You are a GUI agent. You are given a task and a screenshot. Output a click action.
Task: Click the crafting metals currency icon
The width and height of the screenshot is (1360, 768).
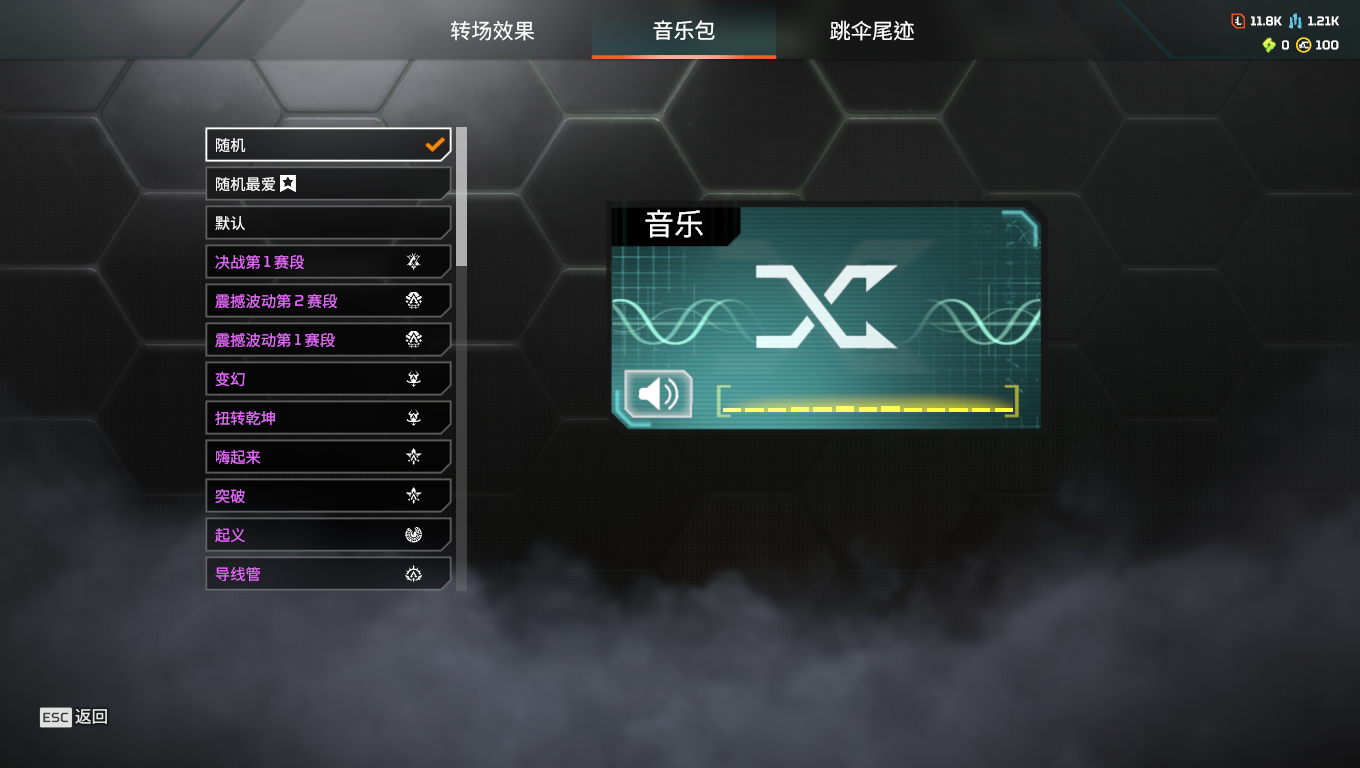[x=1295, y=21]
